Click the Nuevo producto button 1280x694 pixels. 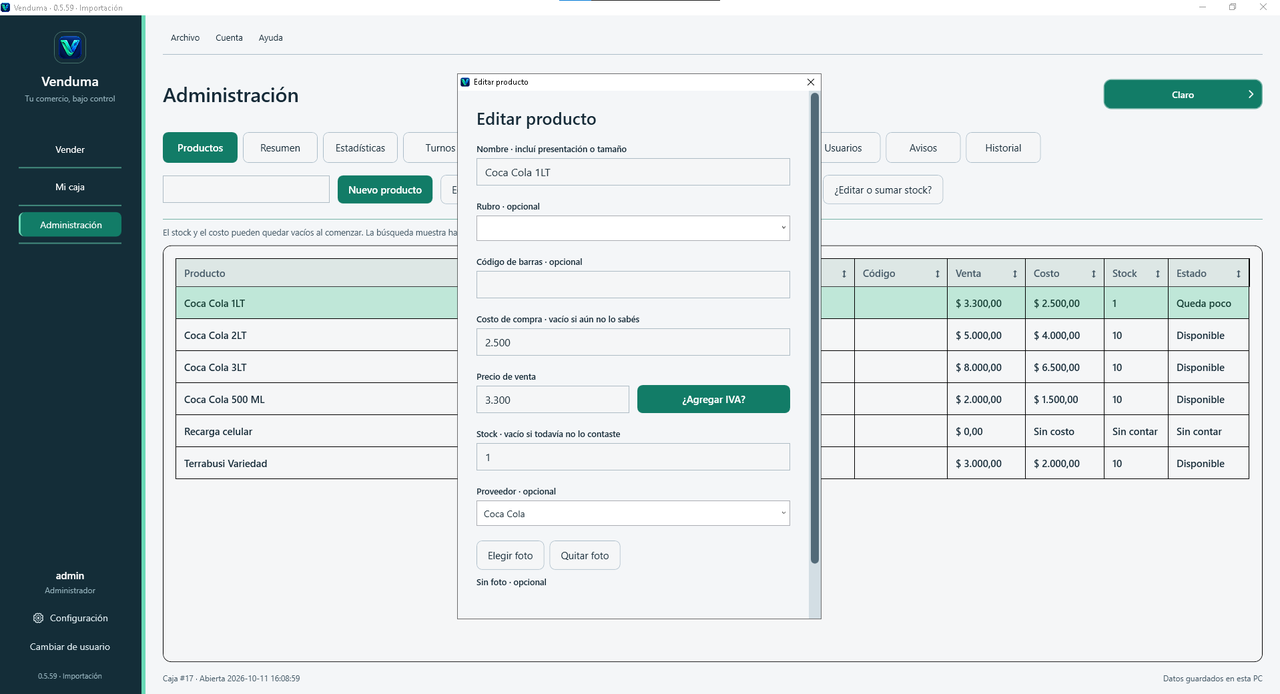(385, 190)
